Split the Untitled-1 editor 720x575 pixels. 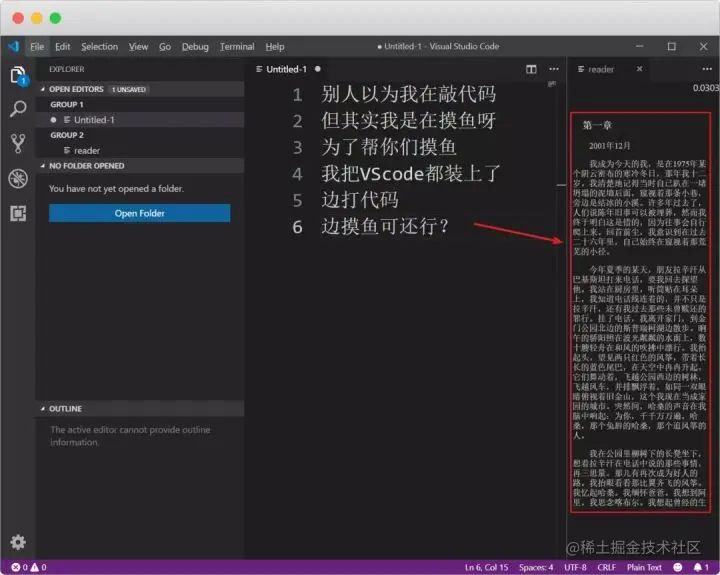(531, 69)
